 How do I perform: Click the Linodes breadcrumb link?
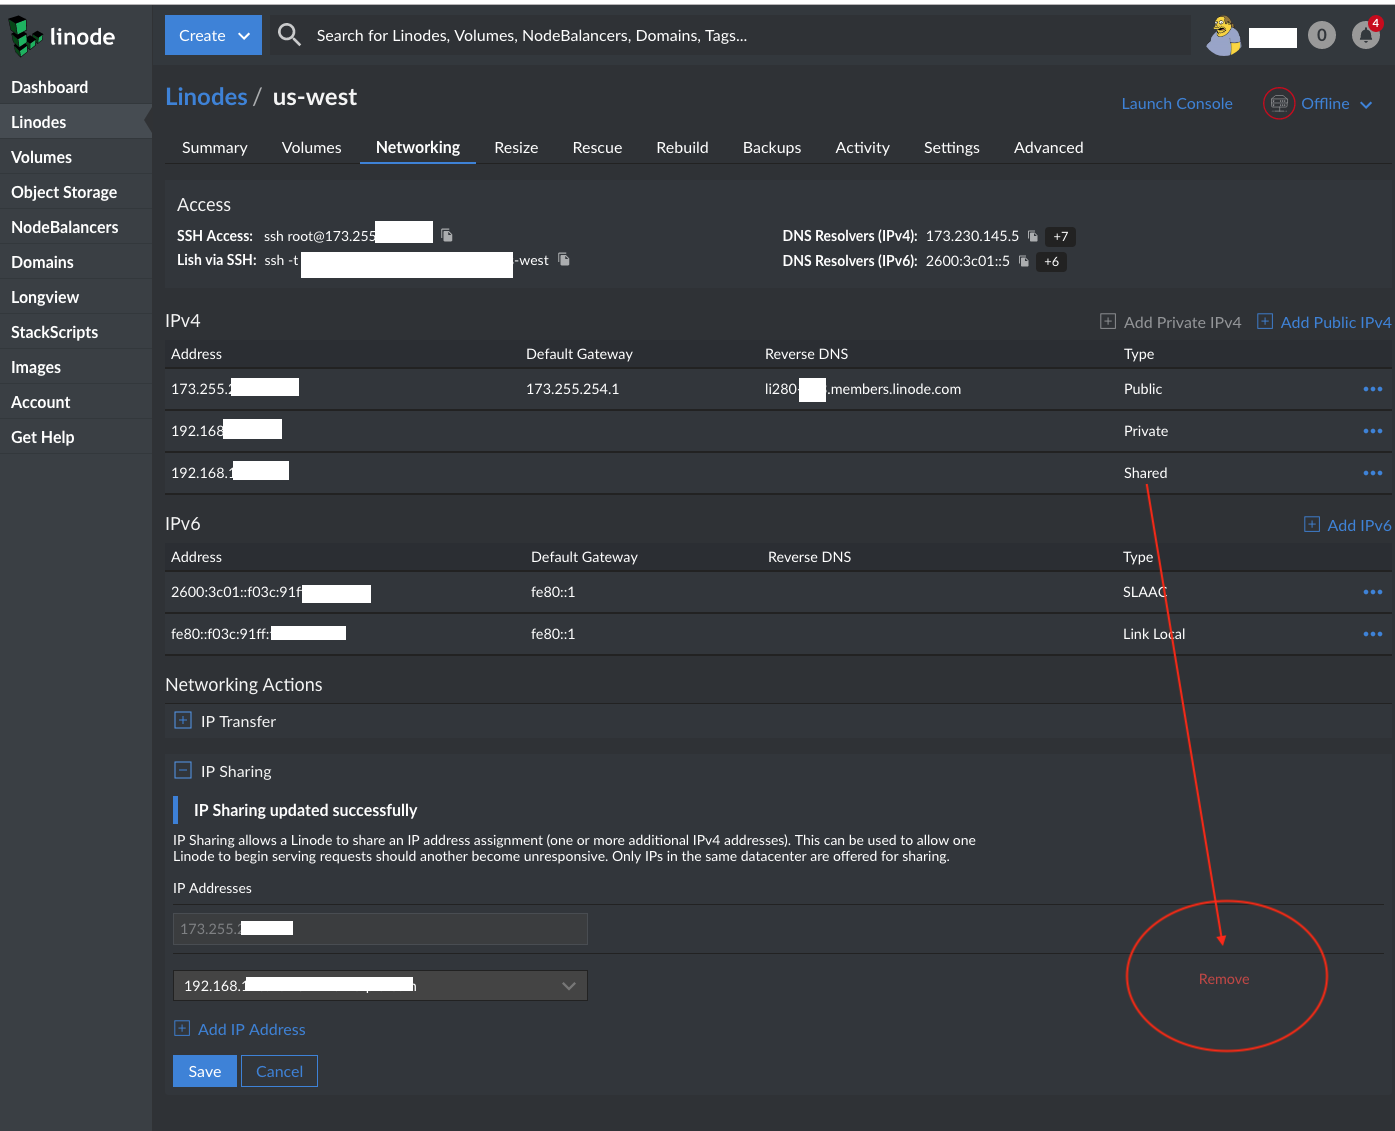click(x=206, y=97)
